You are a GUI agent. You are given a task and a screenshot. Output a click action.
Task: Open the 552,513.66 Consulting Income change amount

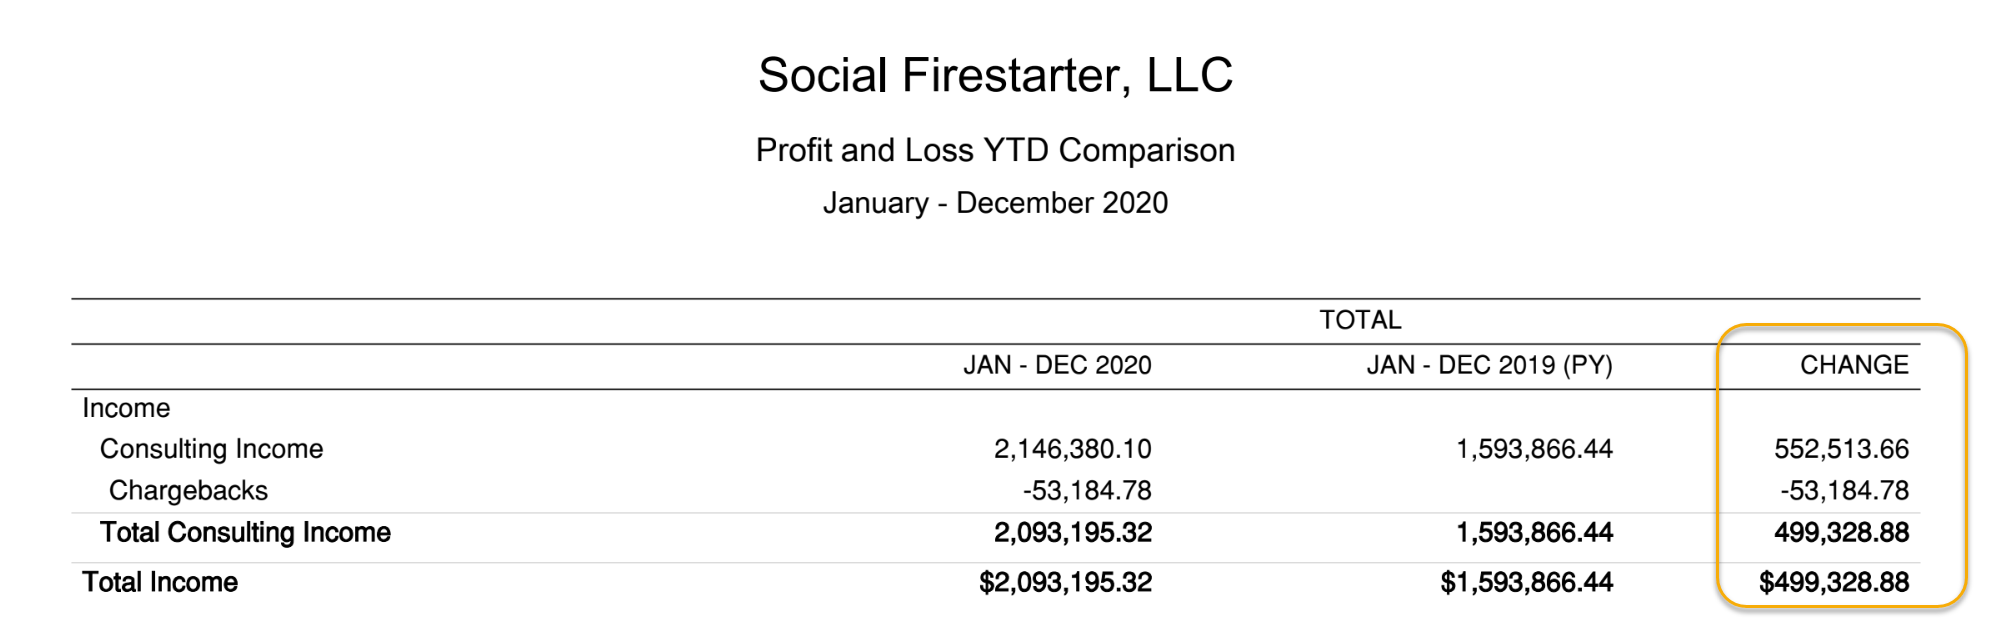(x=1841, y=449)
